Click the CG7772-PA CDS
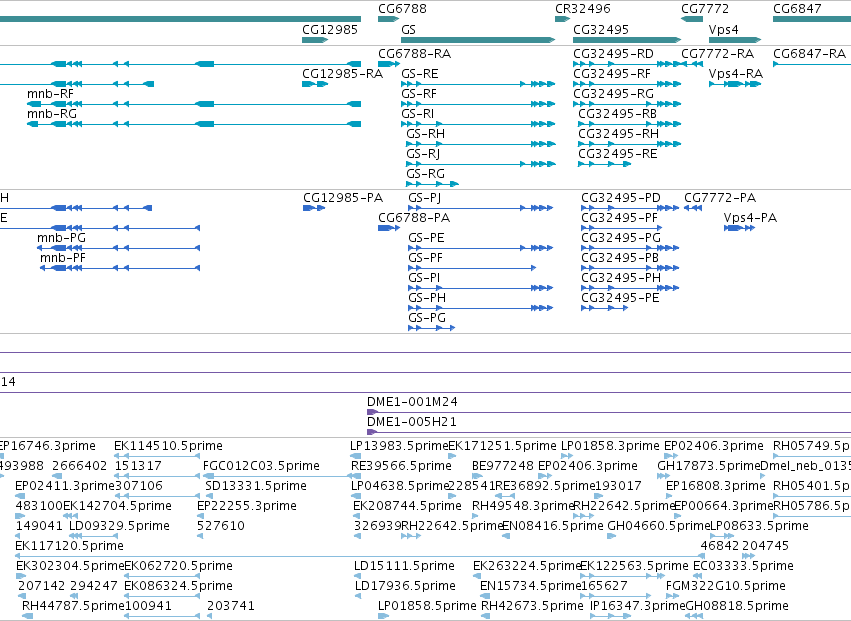This screenshot has width=851, height=621. coord(693,208)
